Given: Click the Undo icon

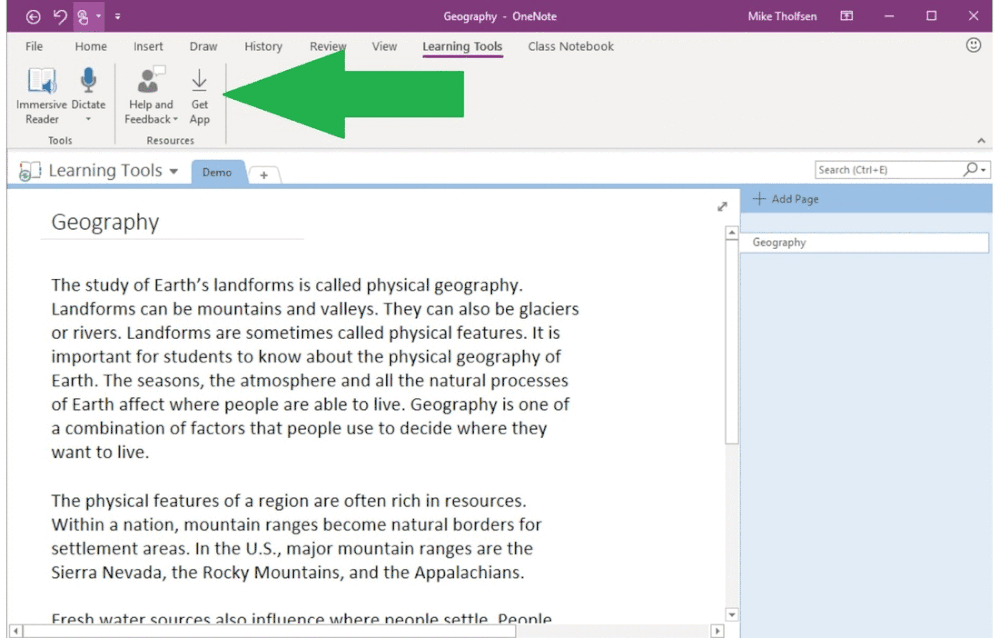Looking at the screenshot, I should (x=60, y=17).
